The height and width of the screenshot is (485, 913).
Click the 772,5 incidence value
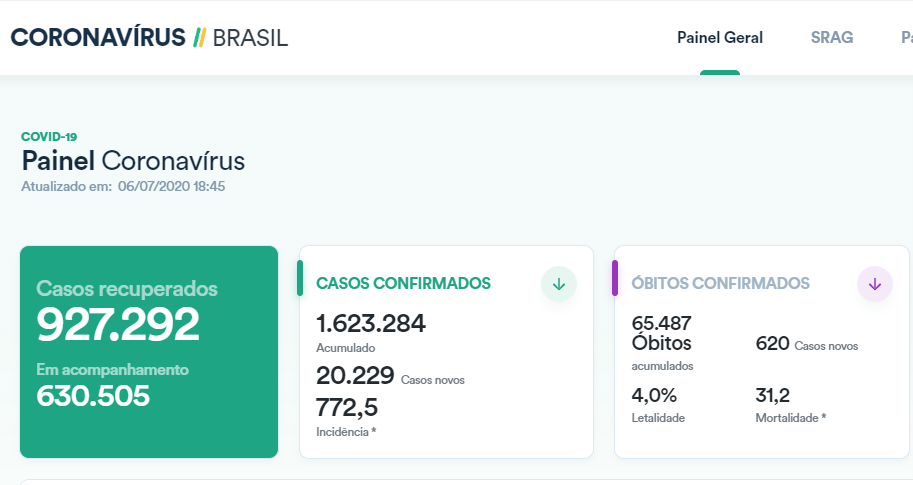pyautogui.click(x=347, y=408)
